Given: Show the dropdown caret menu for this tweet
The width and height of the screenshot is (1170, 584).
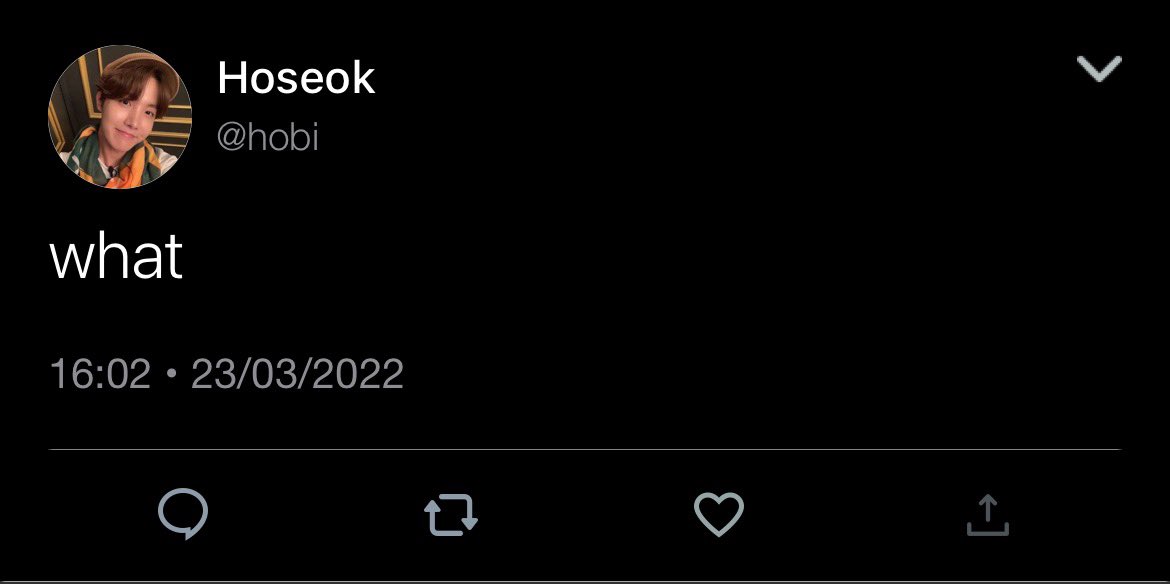Looking at the screenshot, I should (1099, 69).
